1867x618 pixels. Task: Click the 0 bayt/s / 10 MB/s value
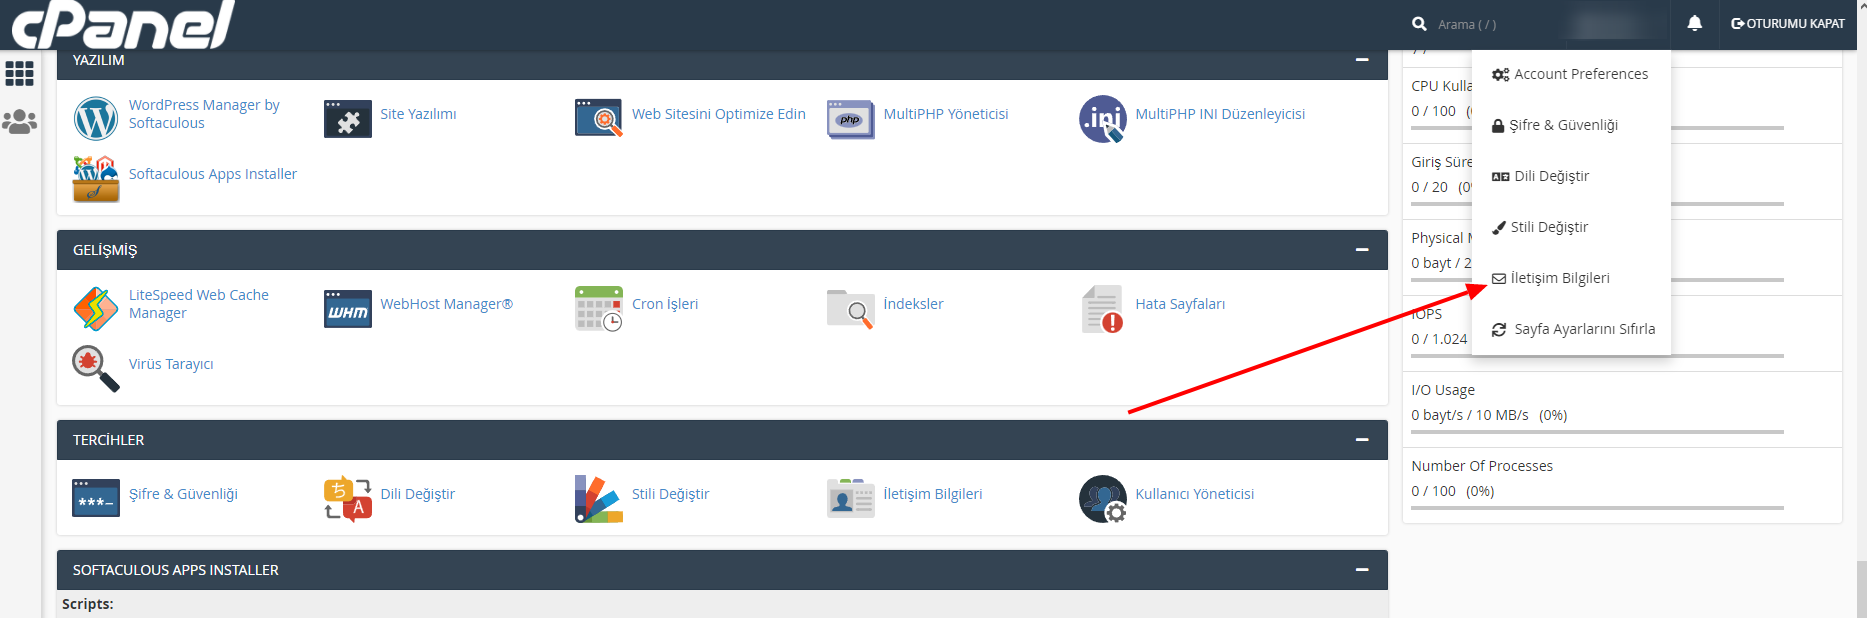[1470, 415]
